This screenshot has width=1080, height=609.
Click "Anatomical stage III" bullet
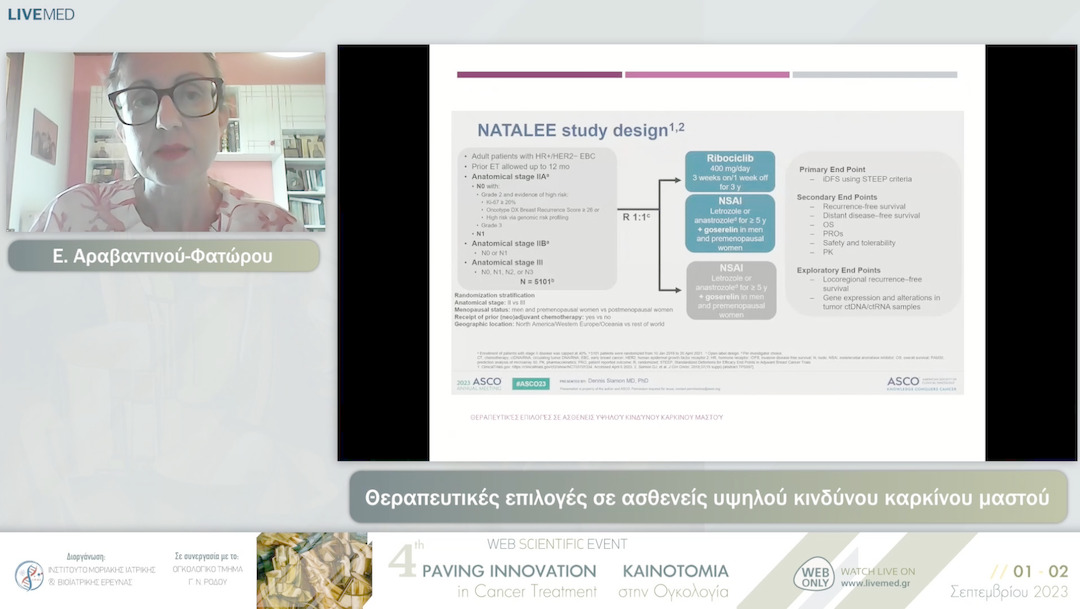507,262
